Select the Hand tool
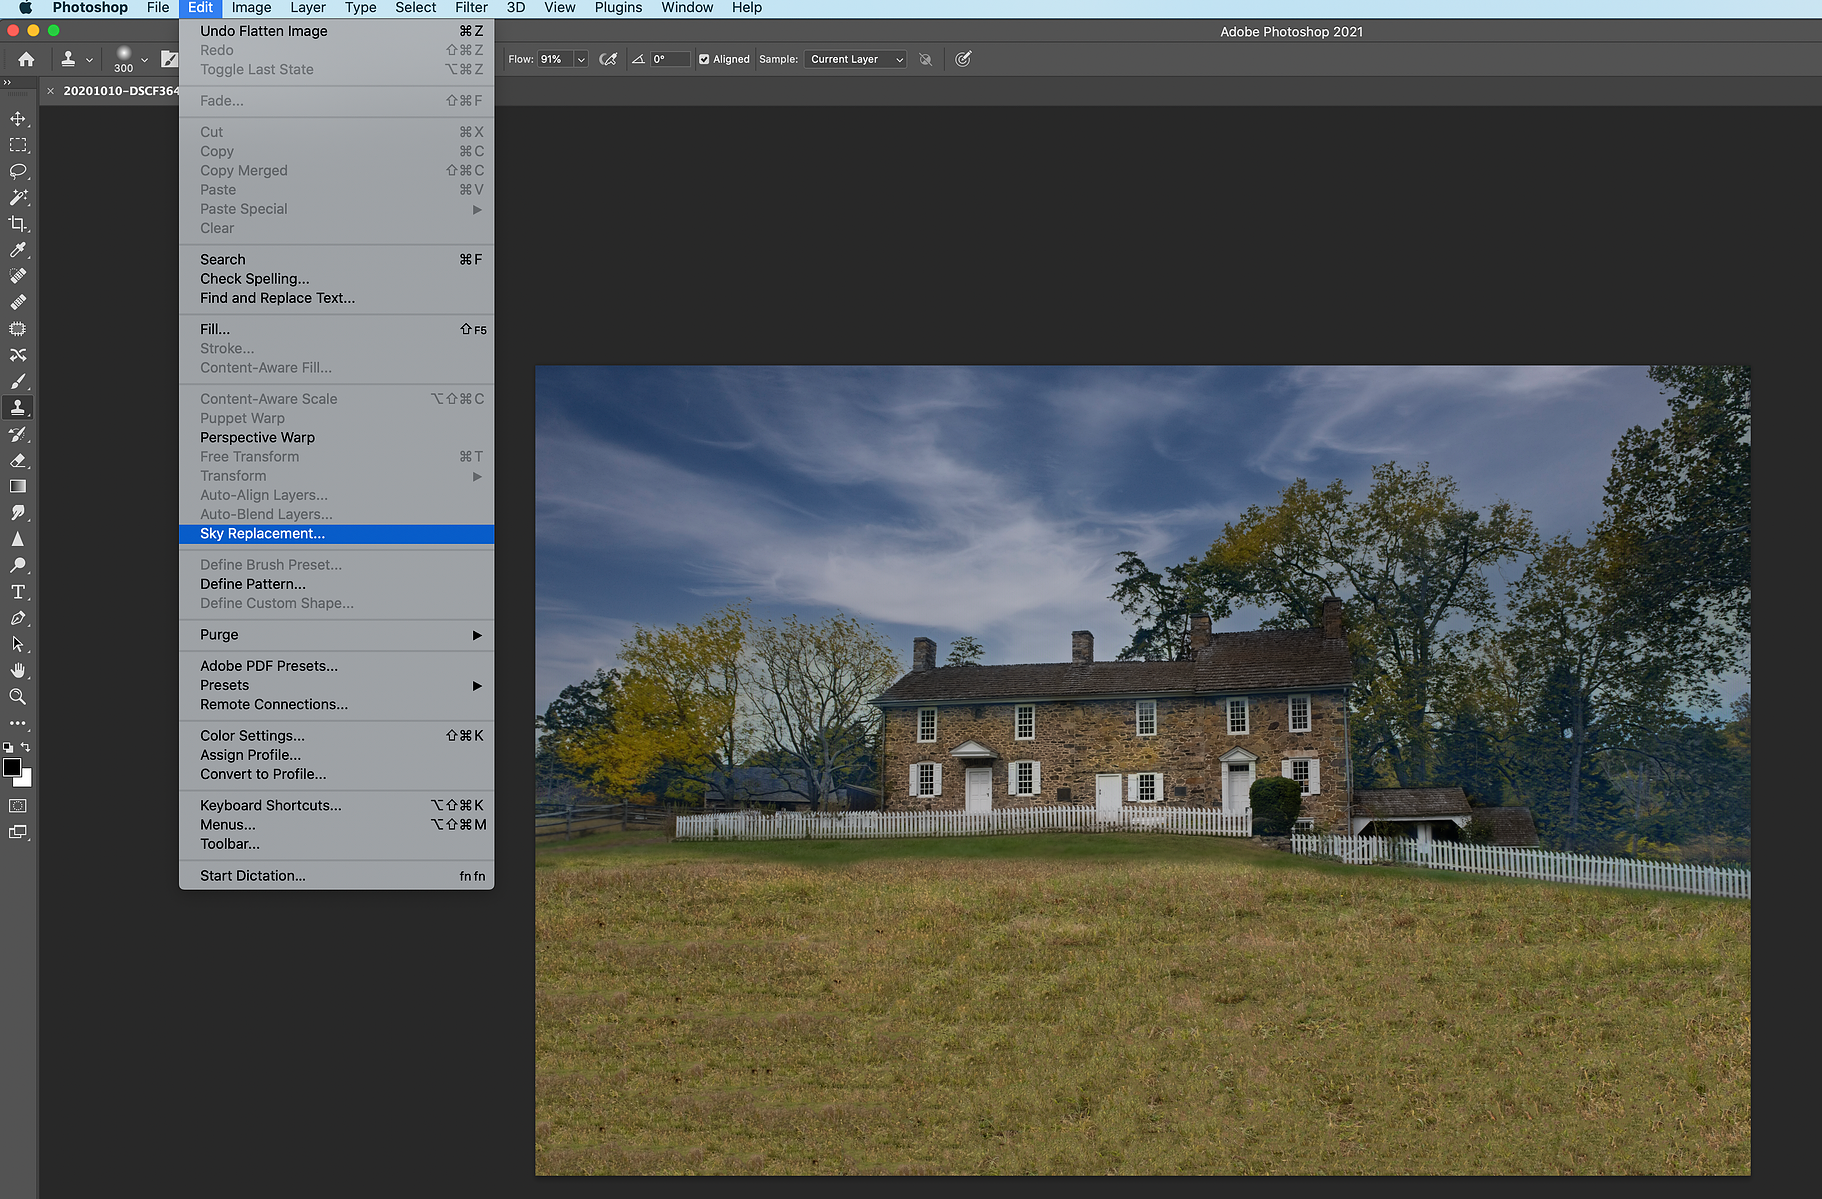Viewport: 1822px width, 1199px height. click(18, 670)
